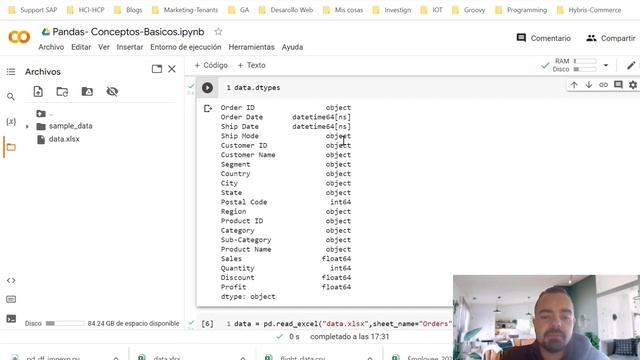
Task: Open the terminal sidebar icon
Action: (11, 318)
